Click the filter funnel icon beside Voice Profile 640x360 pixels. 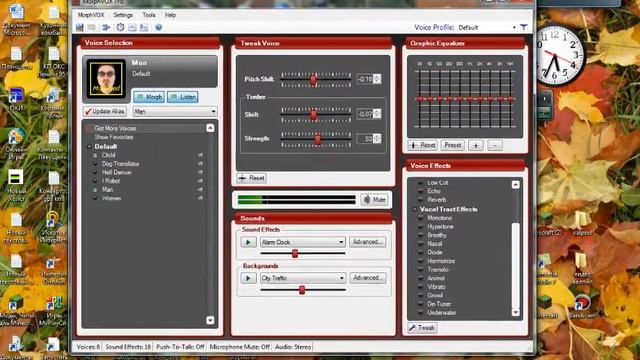pyautogui.click(x=524, y=27)
